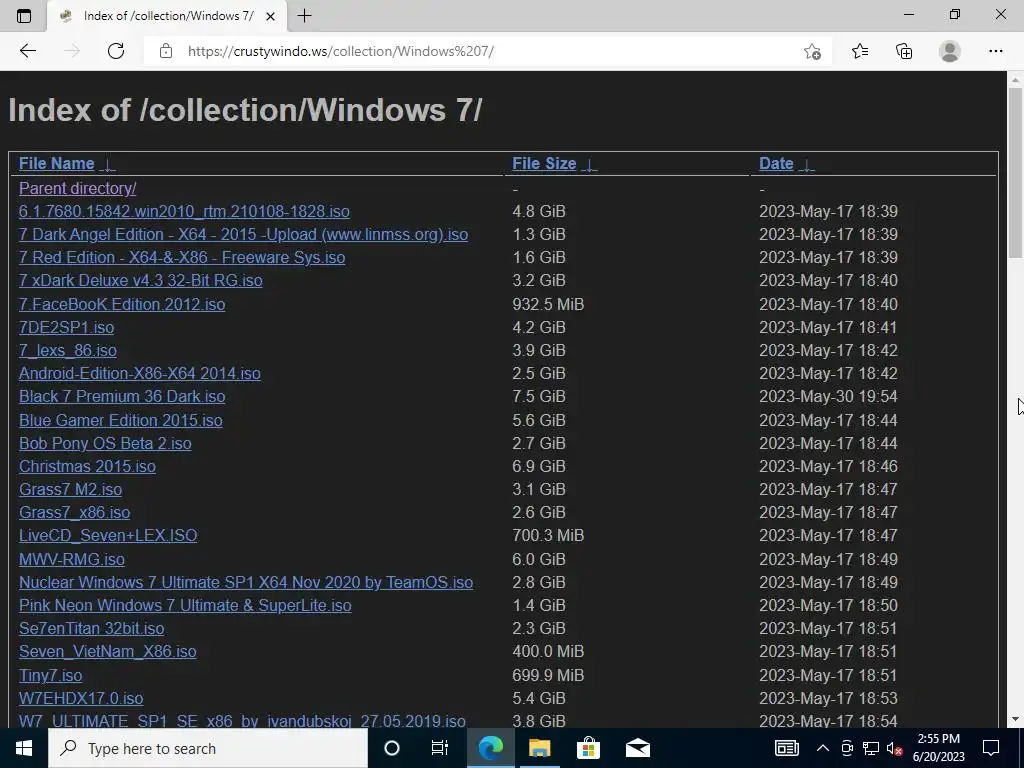
Task: Download Pink Neon Windows 7 iso
Action: click(x=185, y=605)
